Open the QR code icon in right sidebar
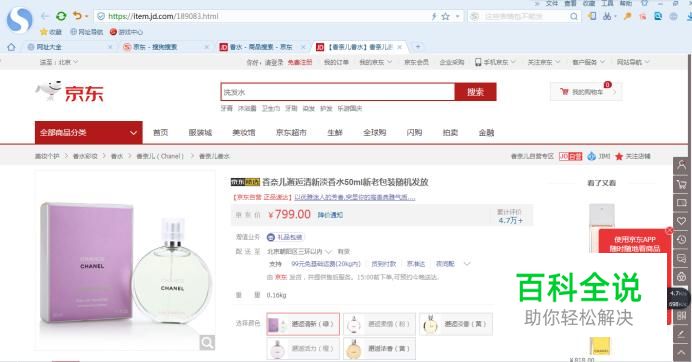 tap(682, 316)
